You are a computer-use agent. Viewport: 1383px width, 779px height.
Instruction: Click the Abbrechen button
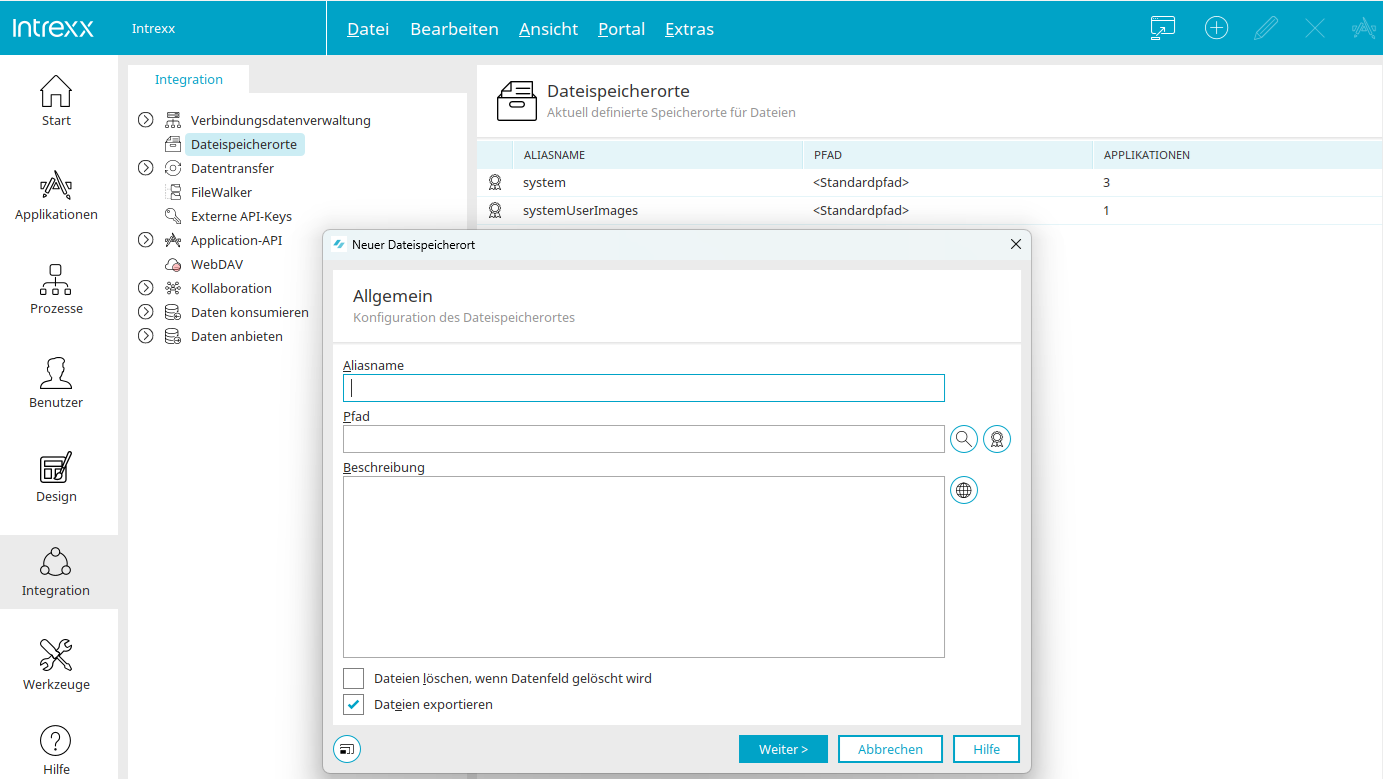coord(889,749)
